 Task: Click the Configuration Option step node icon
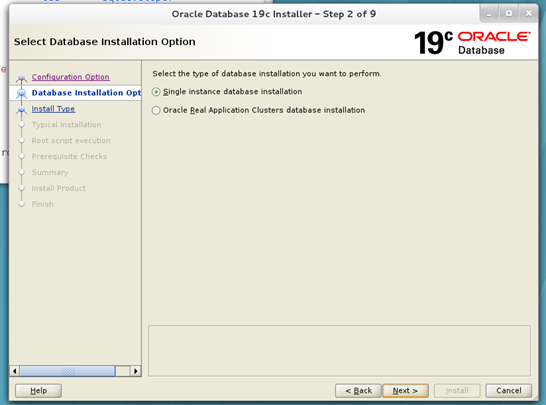coord(22,78)
